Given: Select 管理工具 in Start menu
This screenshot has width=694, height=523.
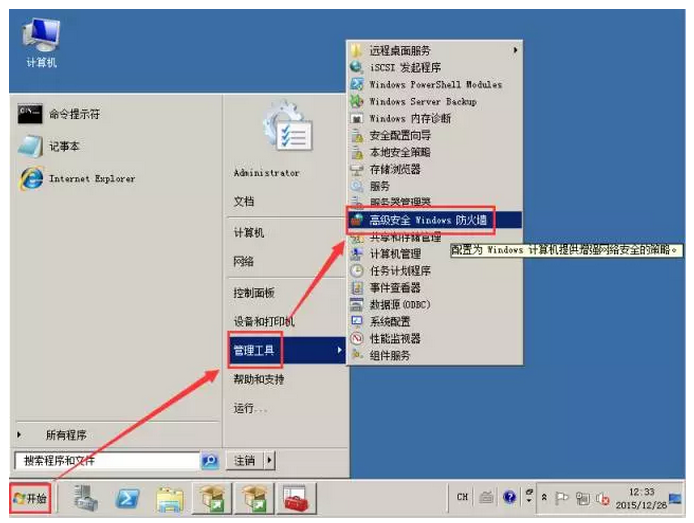Looking at the screenshot, I should click(x=286, y=350).
